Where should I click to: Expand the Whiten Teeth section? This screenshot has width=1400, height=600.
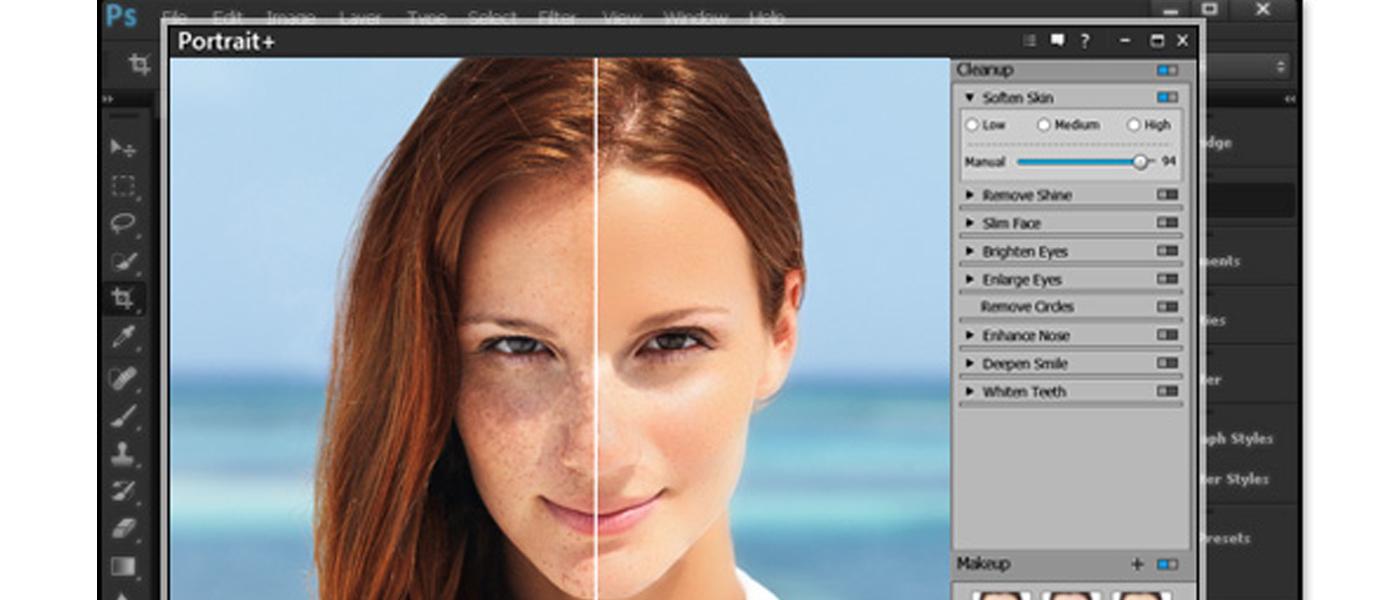point(969,391)
